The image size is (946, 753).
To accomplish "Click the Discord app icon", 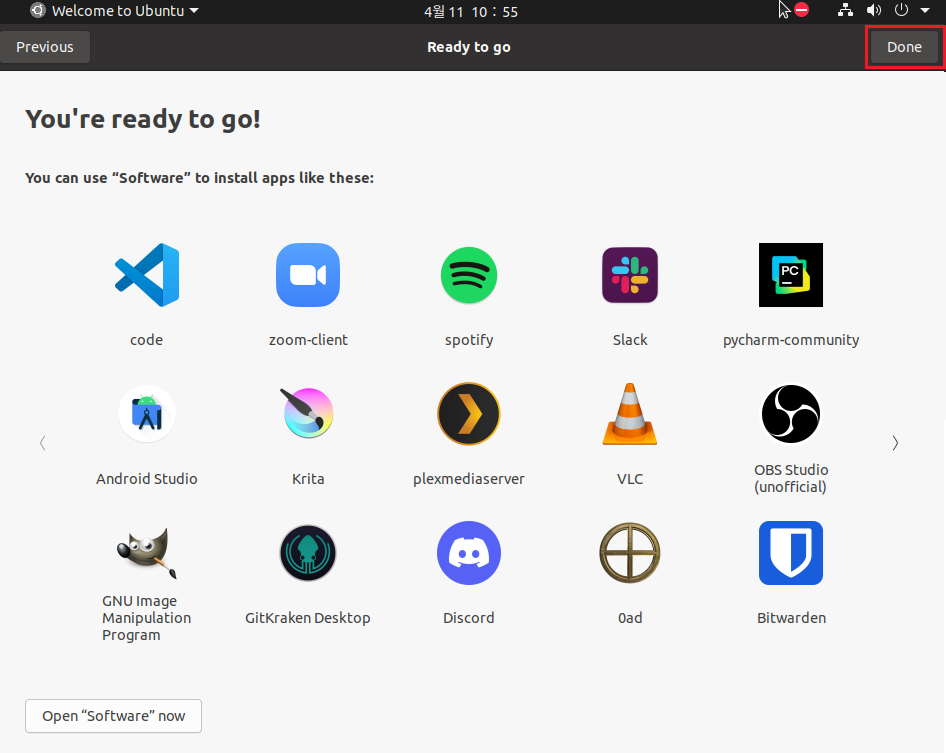I will click(x=469, y=553).
